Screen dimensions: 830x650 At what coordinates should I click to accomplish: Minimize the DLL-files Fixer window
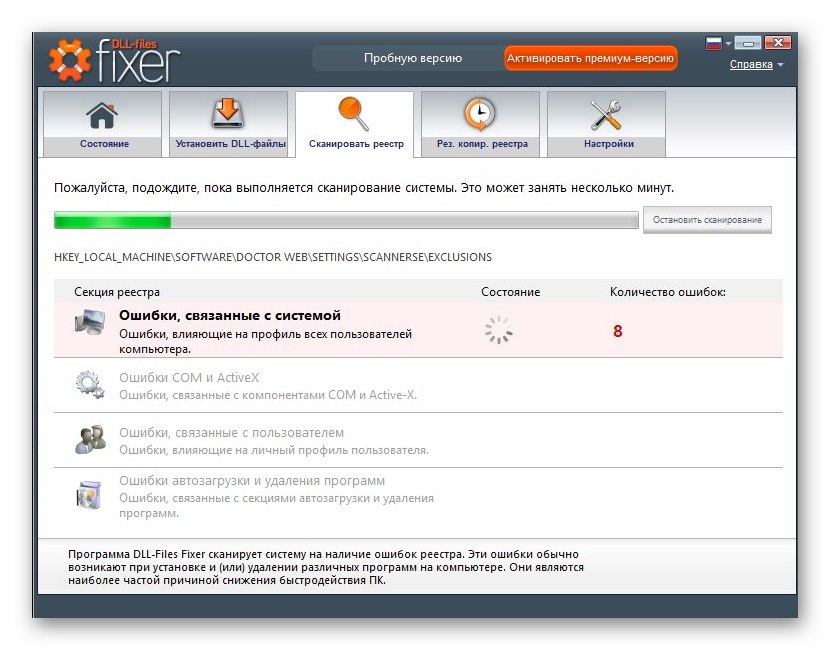[x=747, y=43]
